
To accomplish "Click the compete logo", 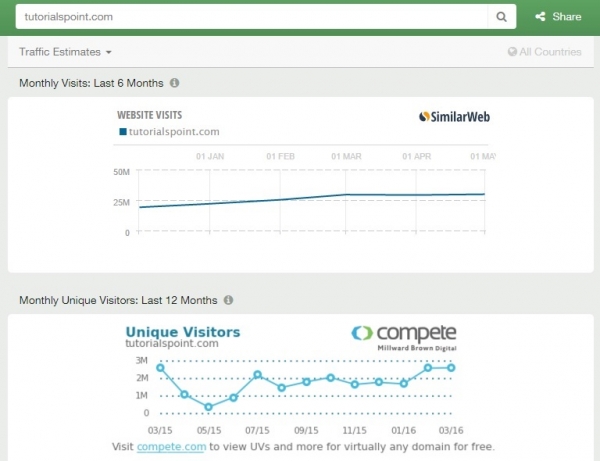I will coord(404,333).
